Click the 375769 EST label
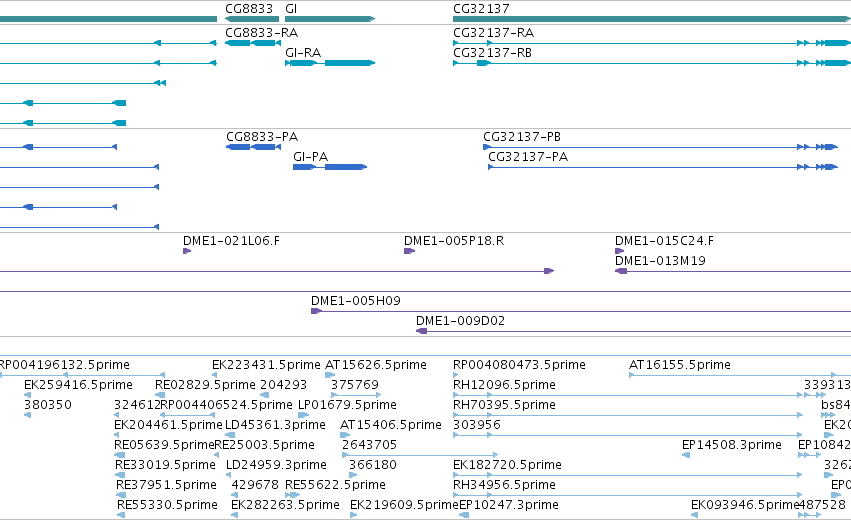The height and width of the screenshot is (520, 851). [x=354, y=385]
